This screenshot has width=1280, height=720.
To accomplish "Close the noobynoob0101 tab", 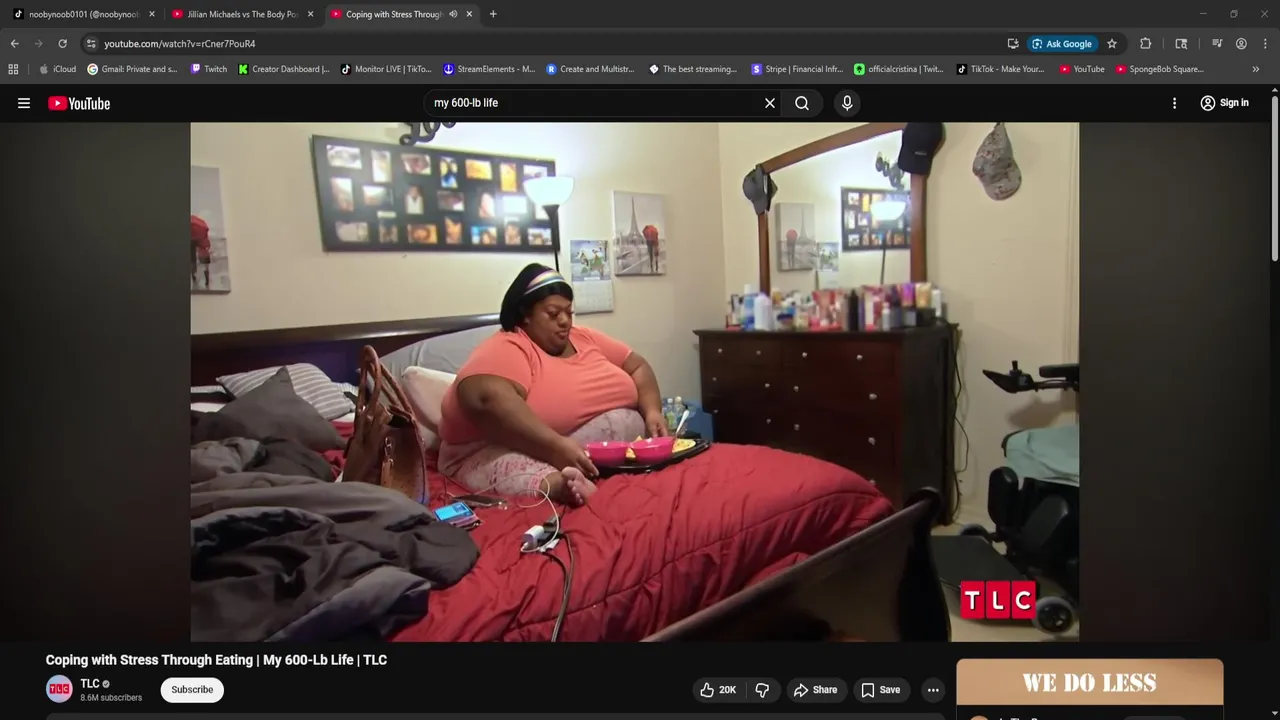I will (x=152, y=14).
